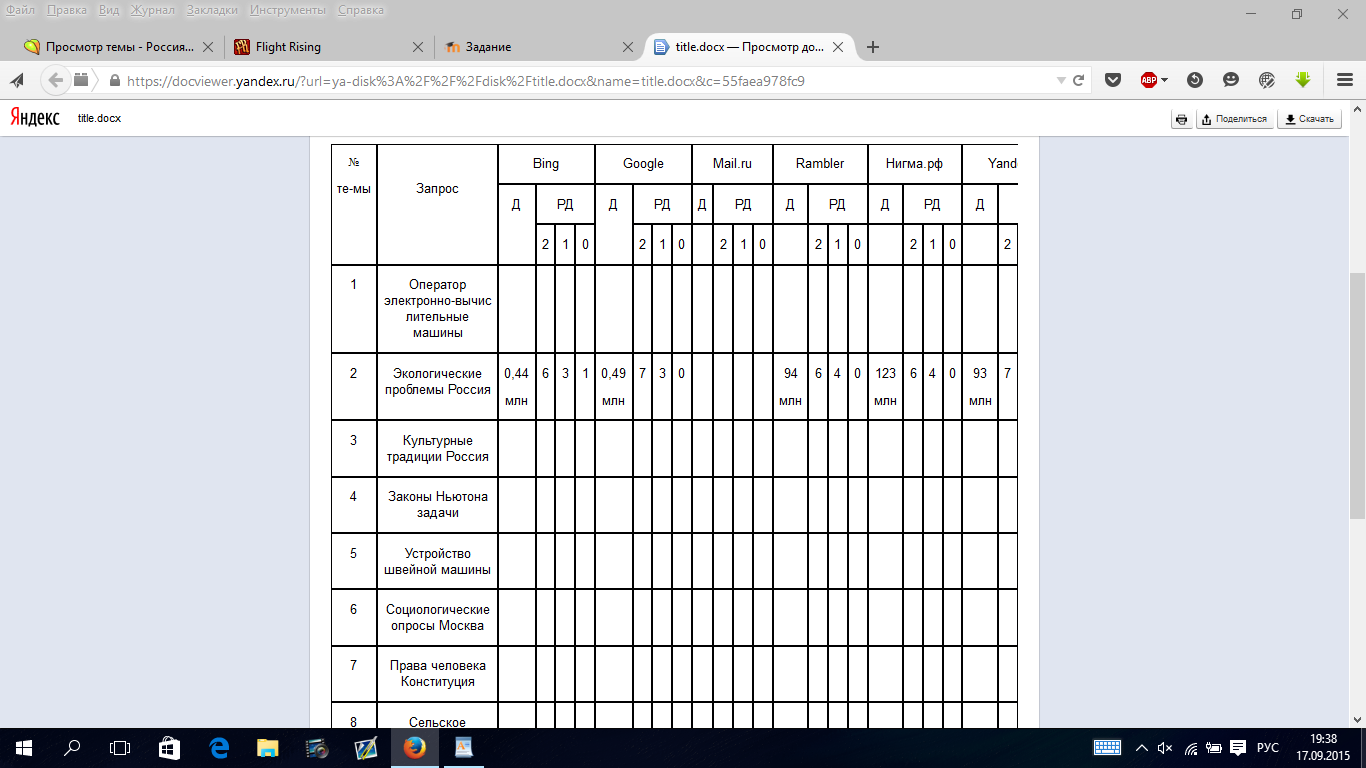Open the Файл menu
Image resolution: width=1366 pixels, height=768 pixels.
pos(20,10)
